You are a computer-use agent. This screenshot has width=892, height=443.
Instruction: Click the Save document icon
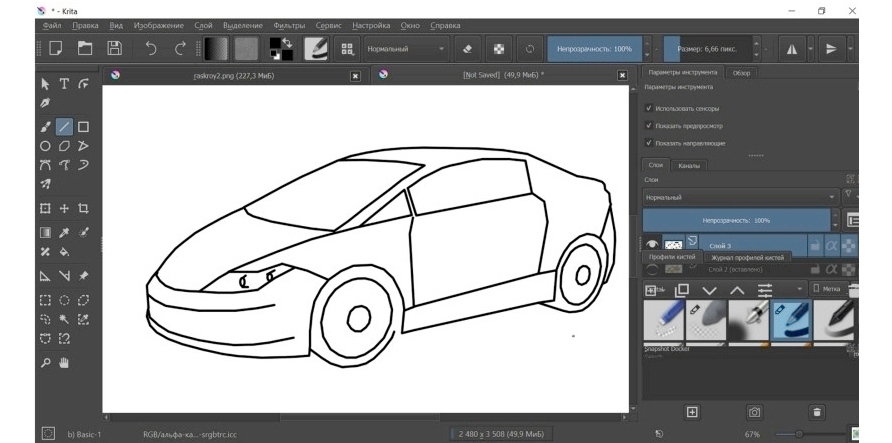114,48
